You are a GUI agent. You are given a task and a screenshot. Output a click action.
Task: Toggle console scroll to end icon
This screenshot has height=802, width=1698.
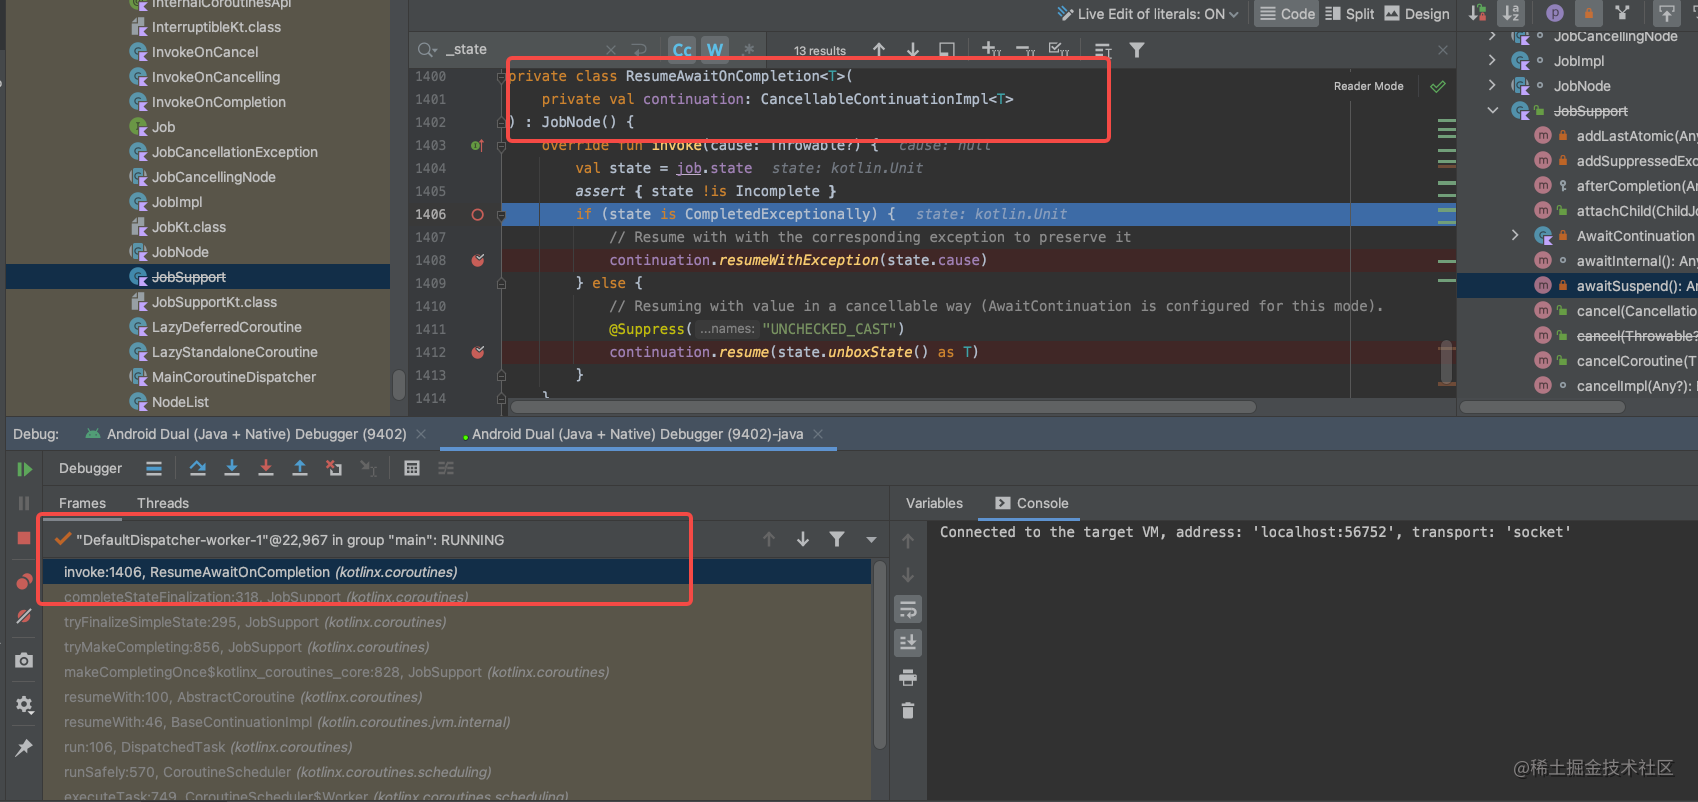[x=908, y=642]
